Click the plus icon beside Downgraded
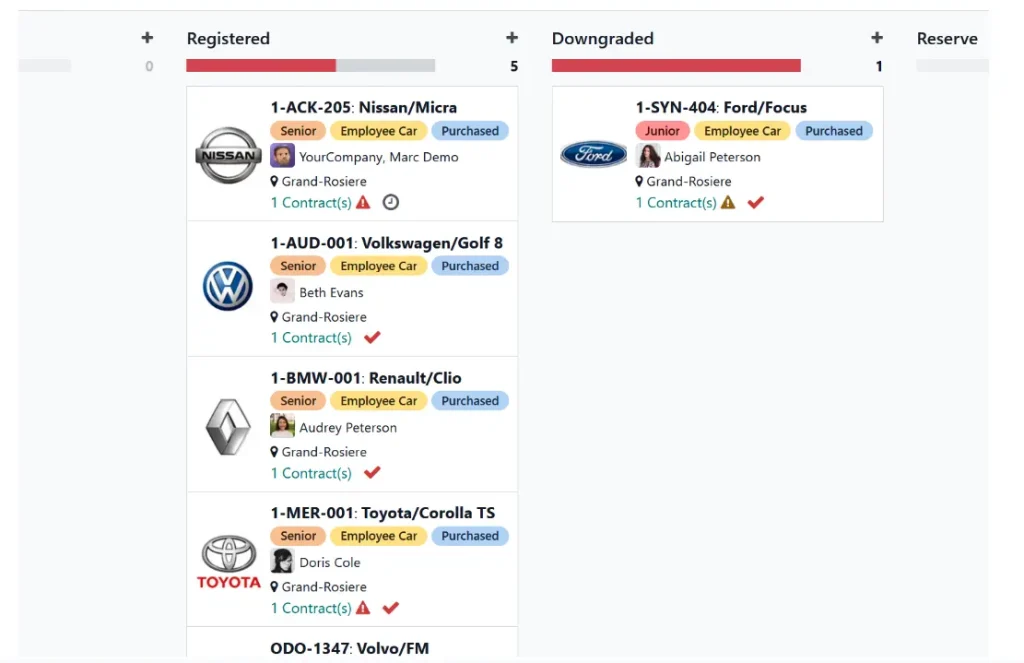The image size is (1024, 663). coord(877,38)
